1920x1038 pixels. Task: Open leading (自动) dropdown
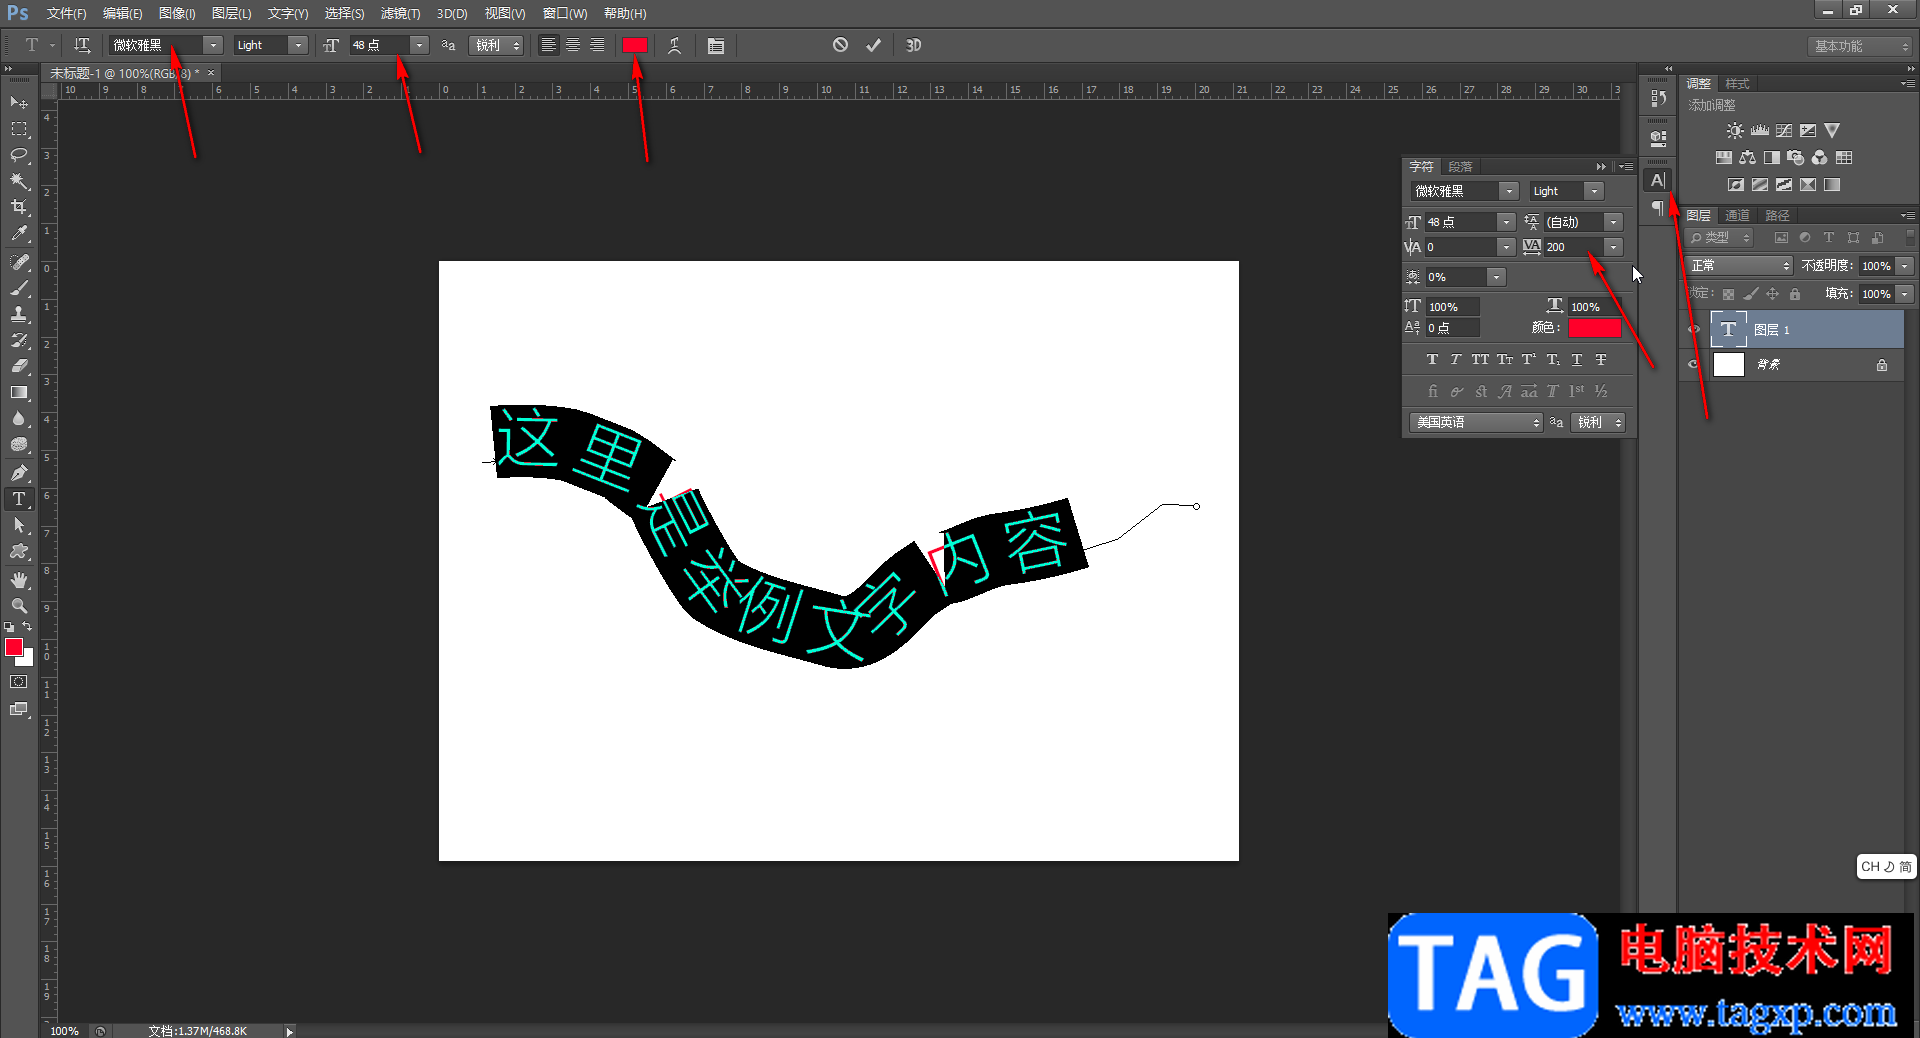pyautogui.click(x=1613, y=222)
